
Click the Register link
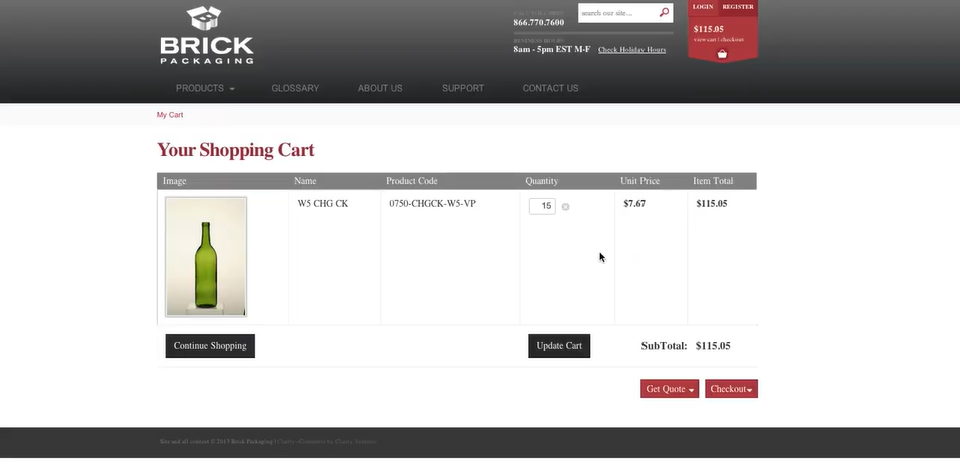point(738,7)
